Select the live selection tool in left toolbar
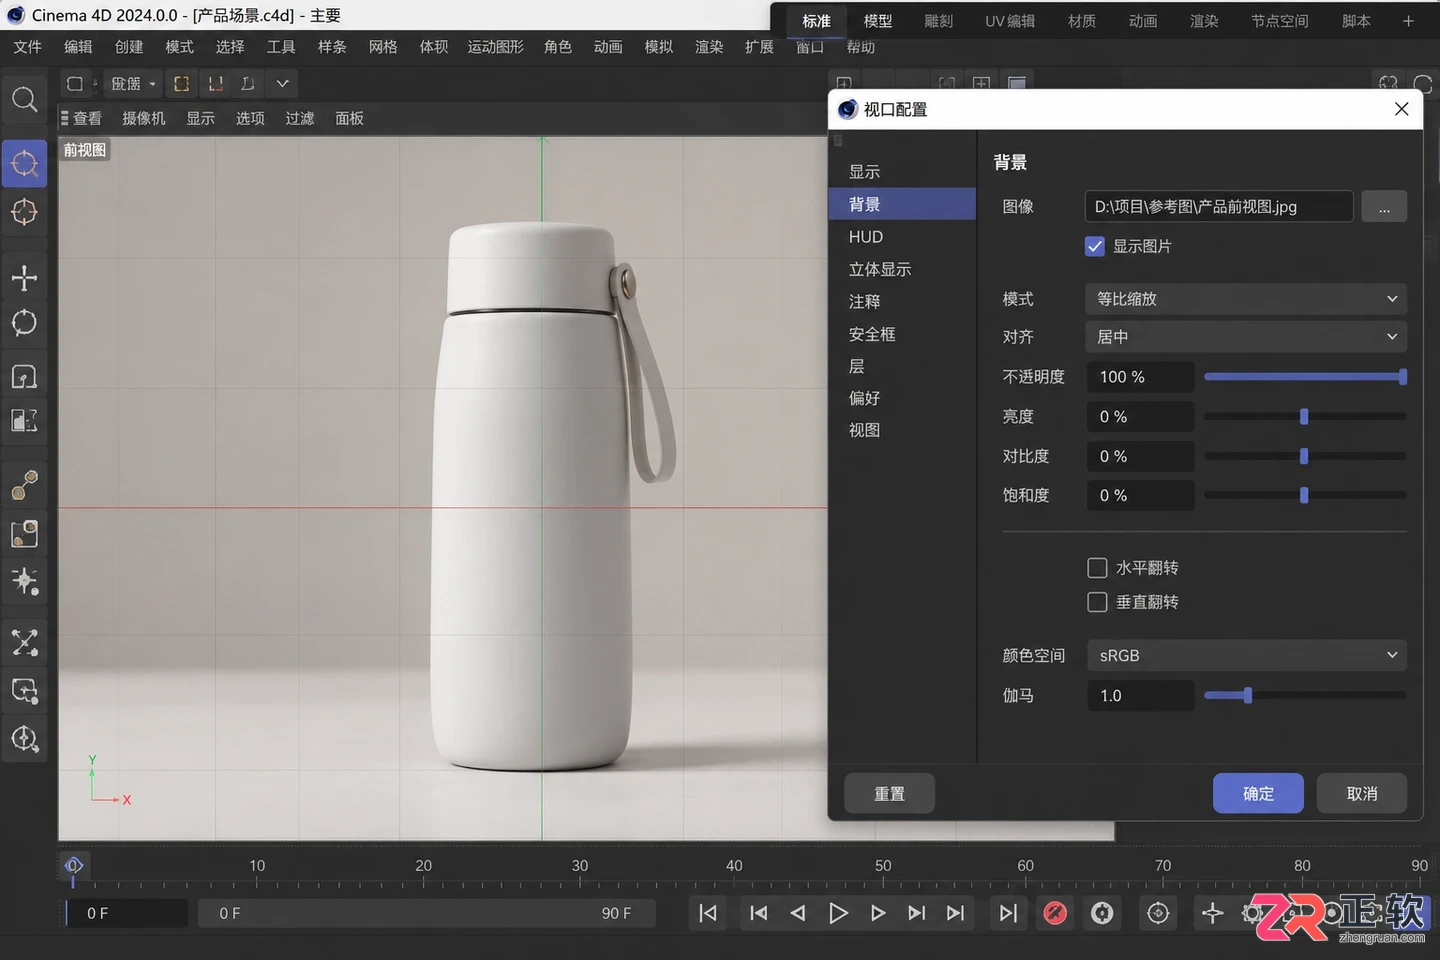Screen dimensions: 1440x960 pos(24,163)
